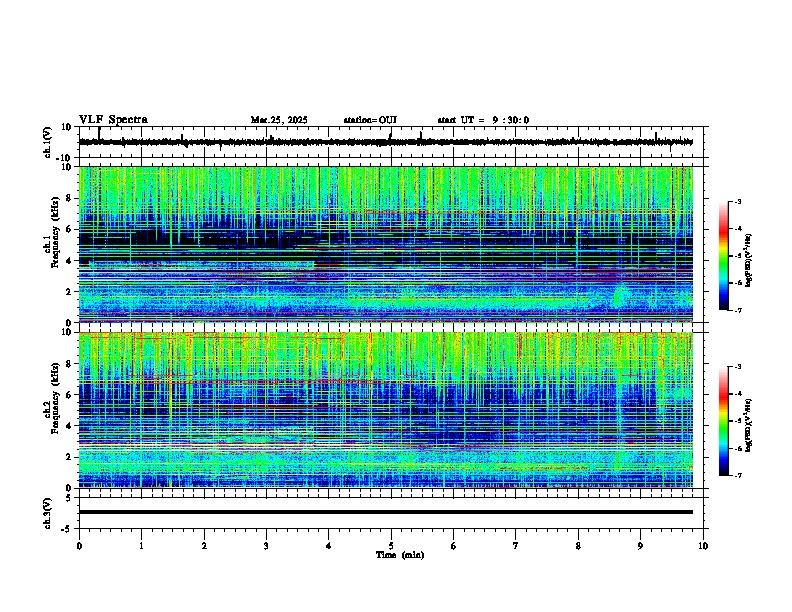This screenshot has height=612, width=792.
Task: Select the "Time (min)" axis label
Action: tap(400, 555)
